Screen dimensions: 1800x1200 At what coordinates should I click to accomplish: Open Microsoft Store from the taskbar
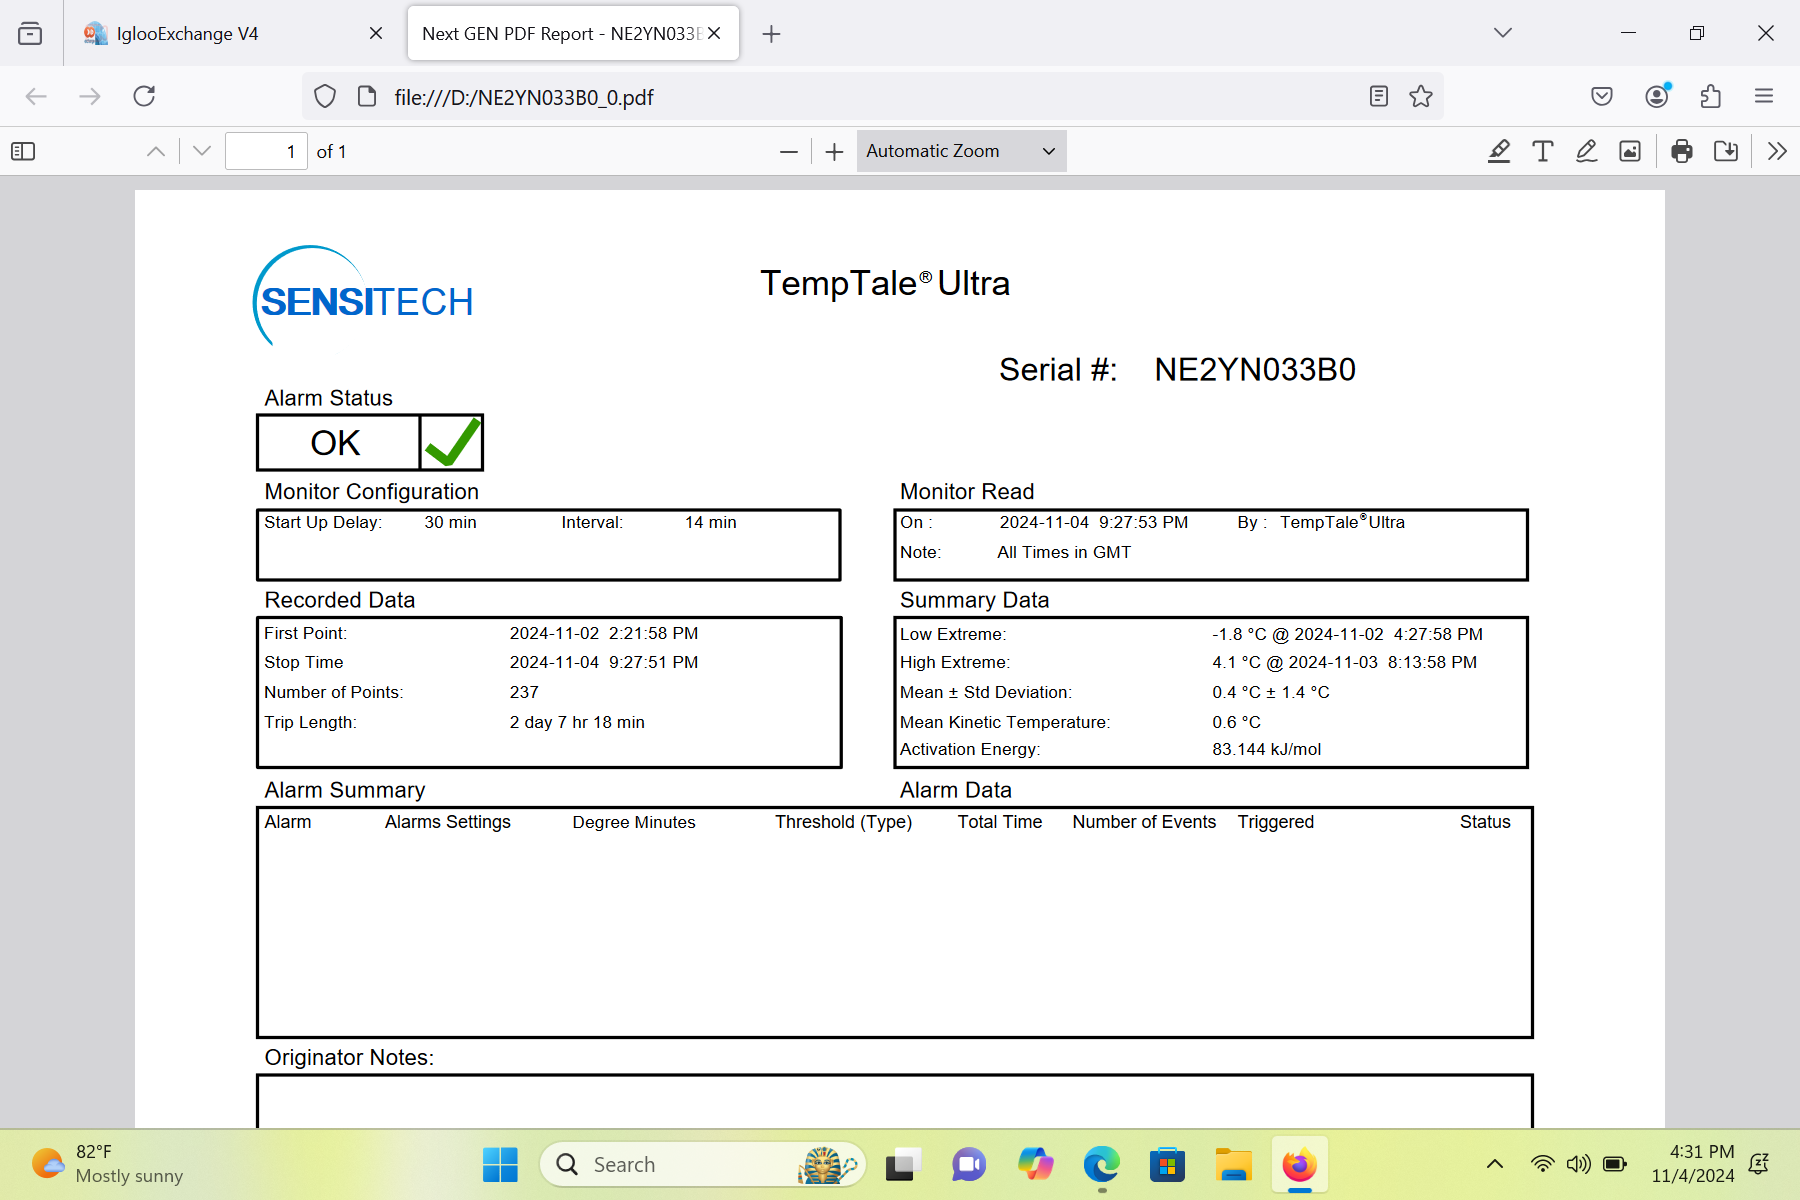click(x=1167, y=1164)
